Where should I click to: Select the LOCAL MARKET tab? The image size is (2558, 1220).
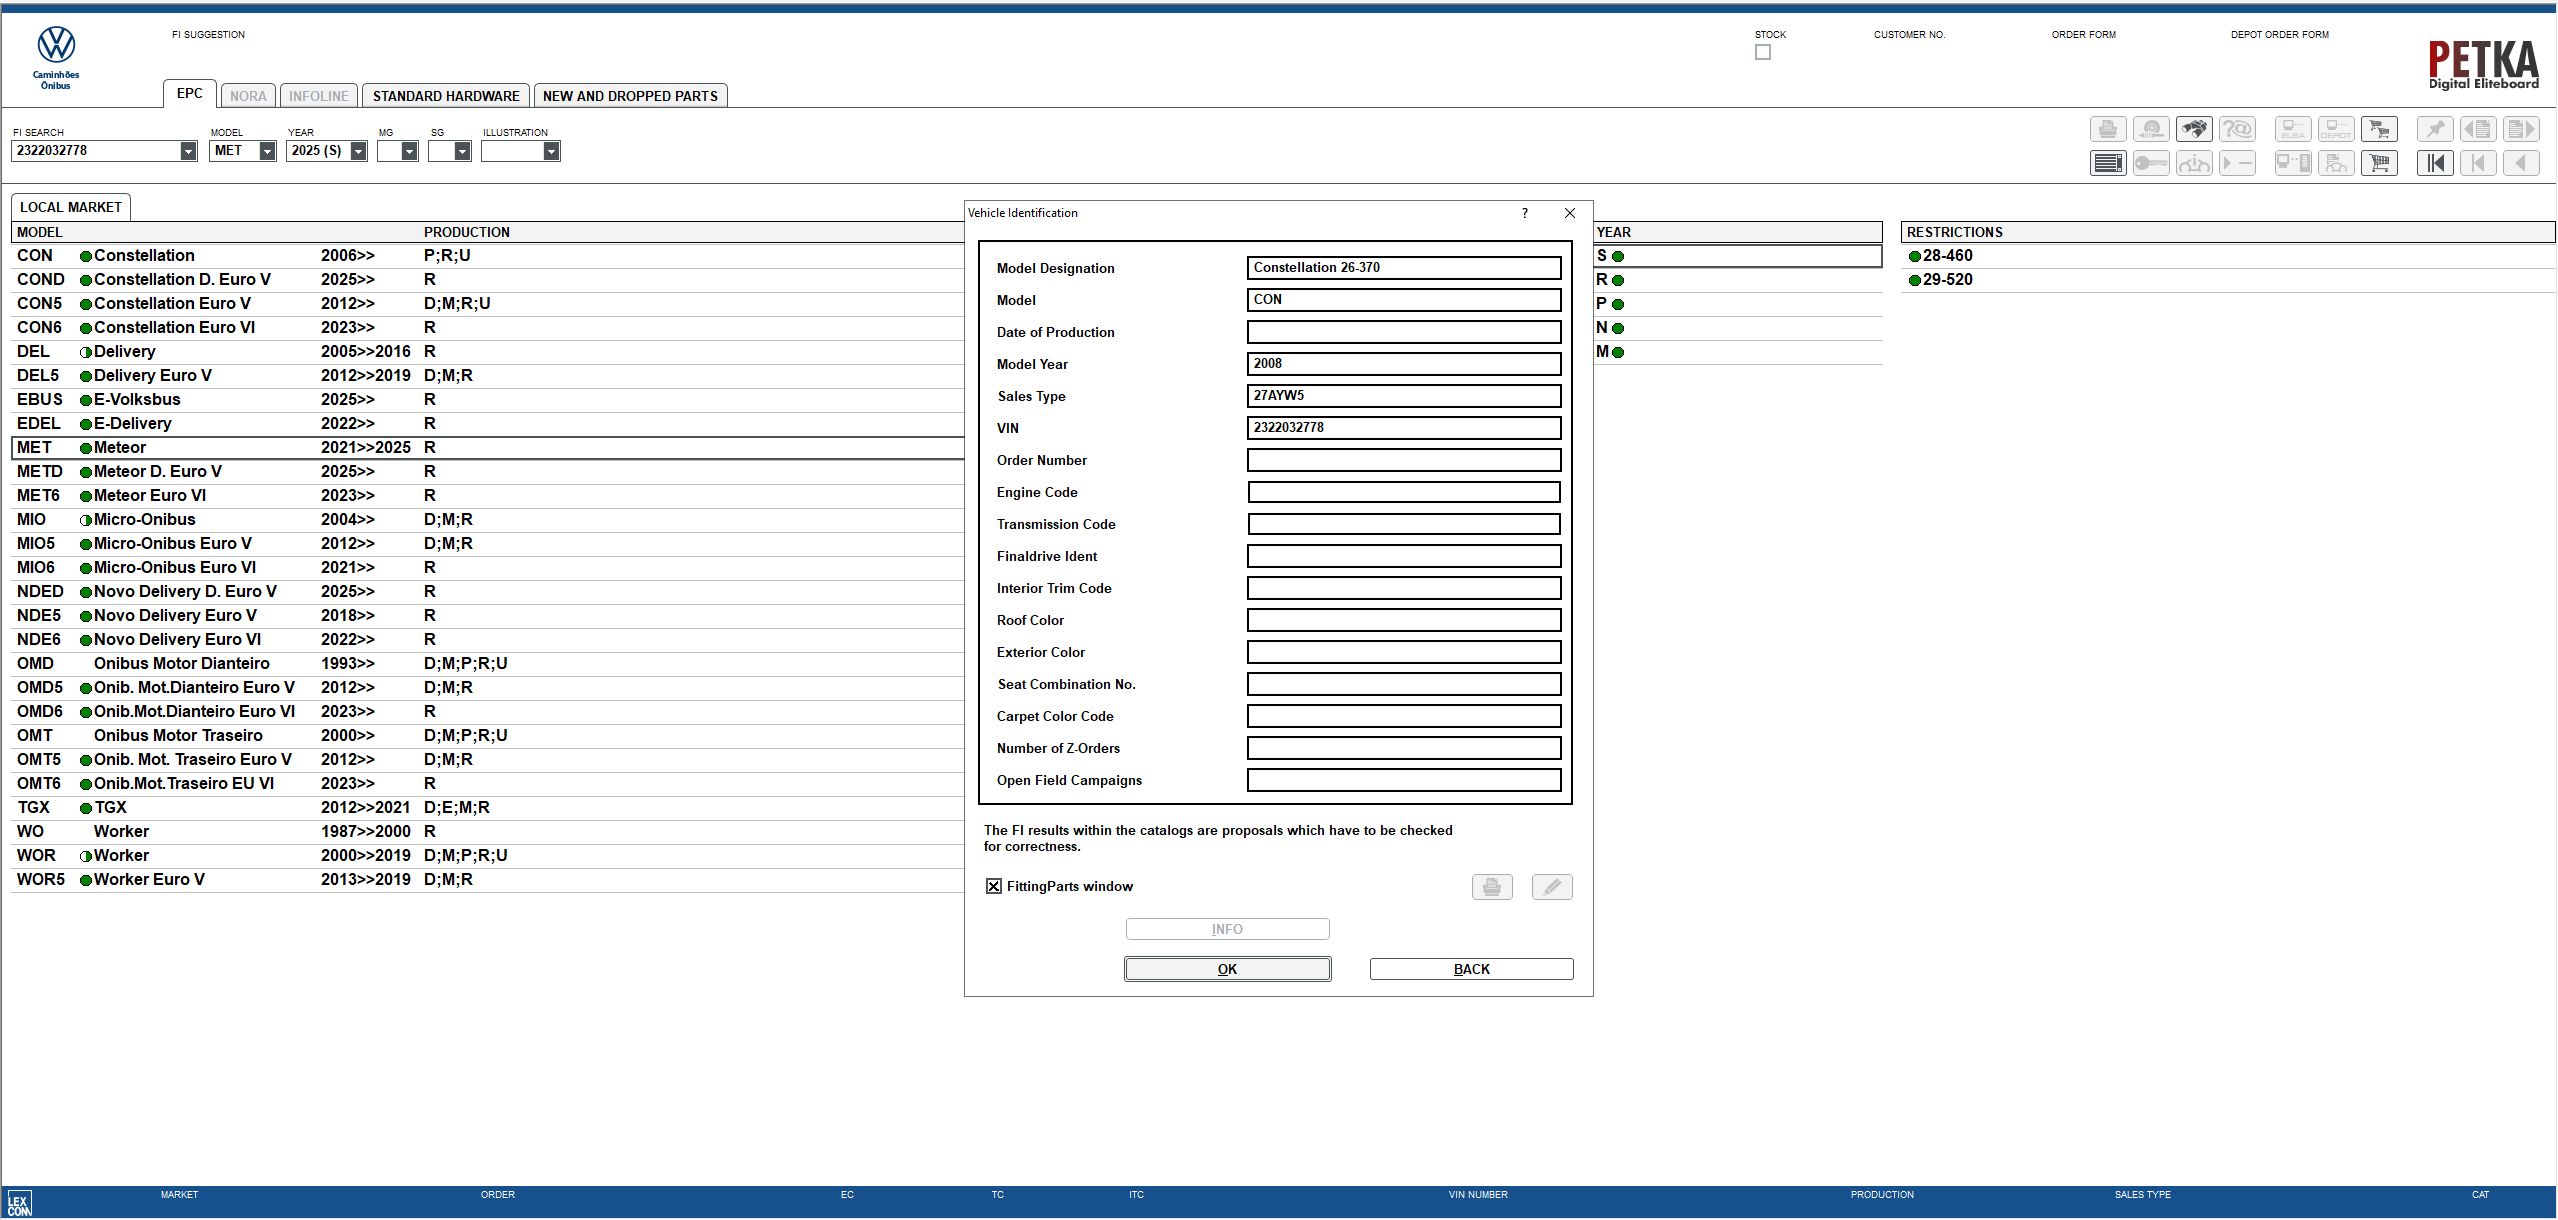[71, 207]
